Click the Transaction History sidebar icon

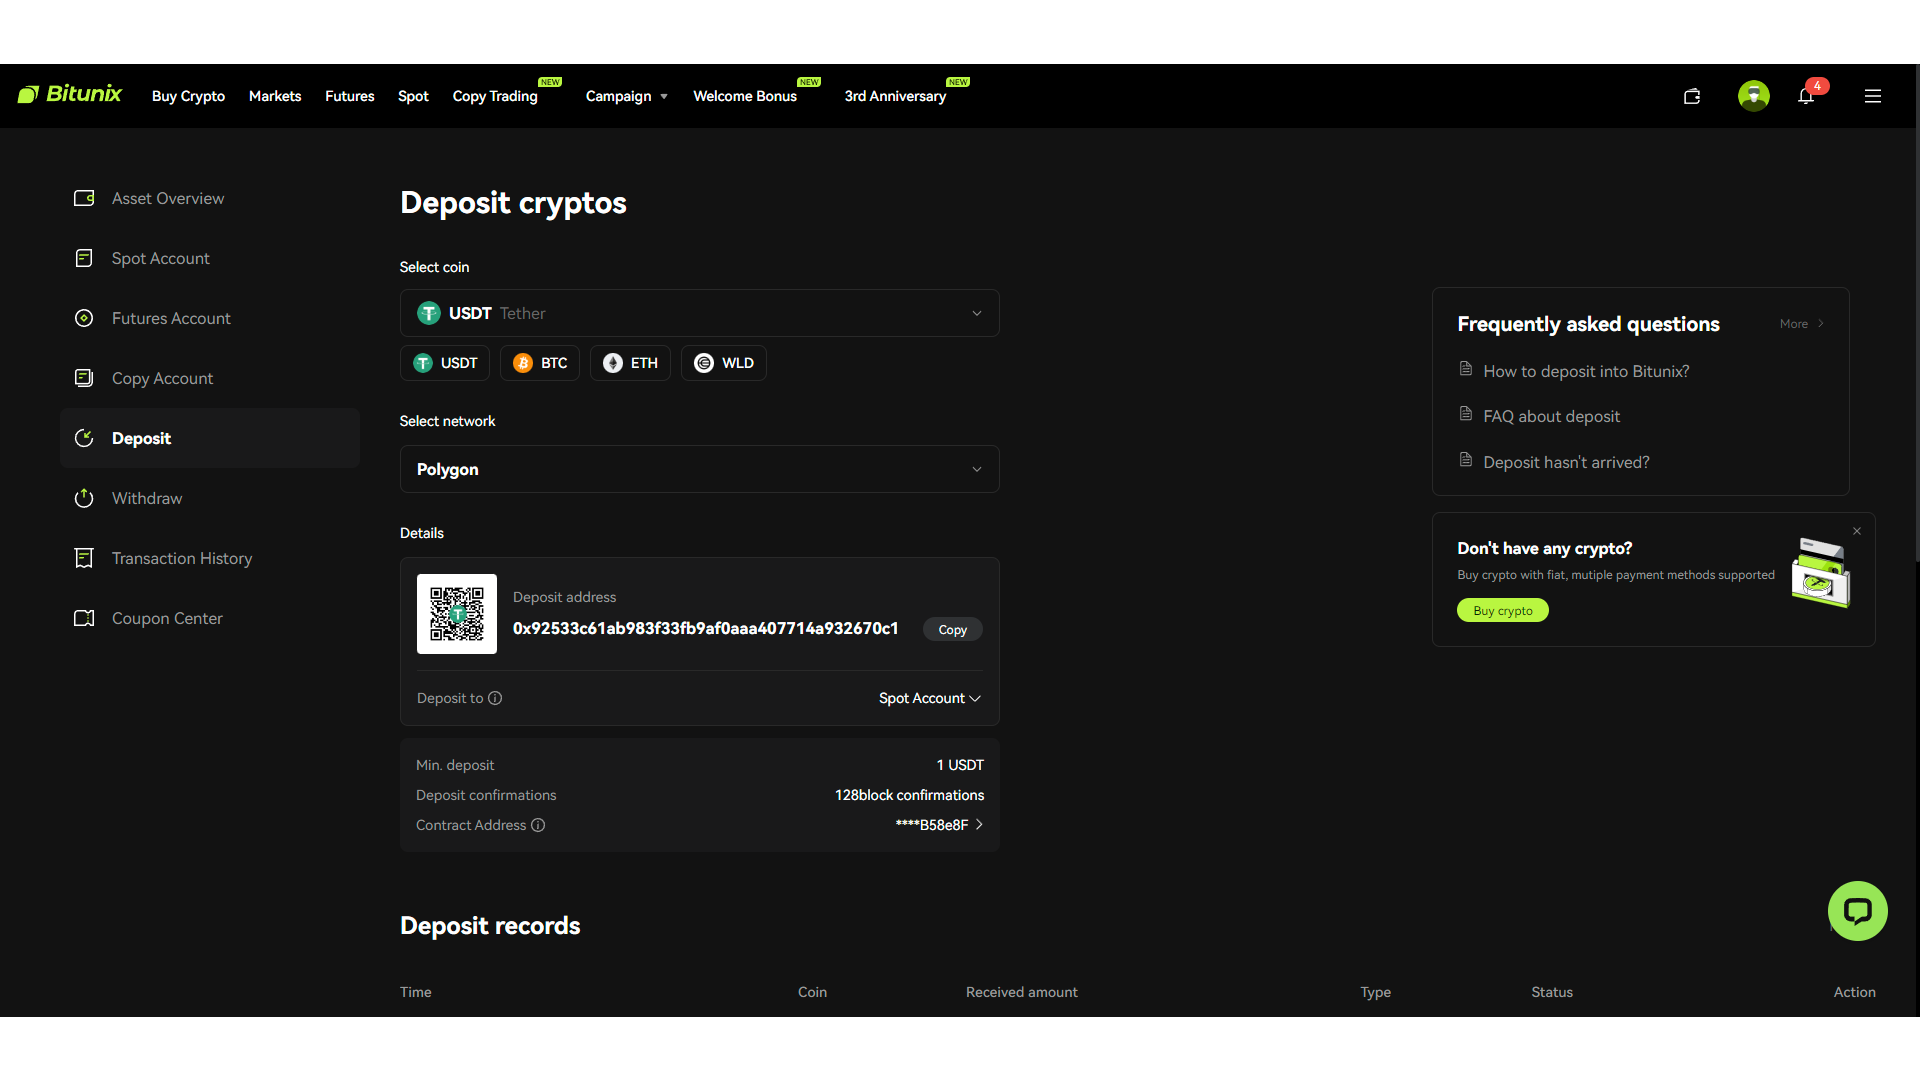(84, 558)
